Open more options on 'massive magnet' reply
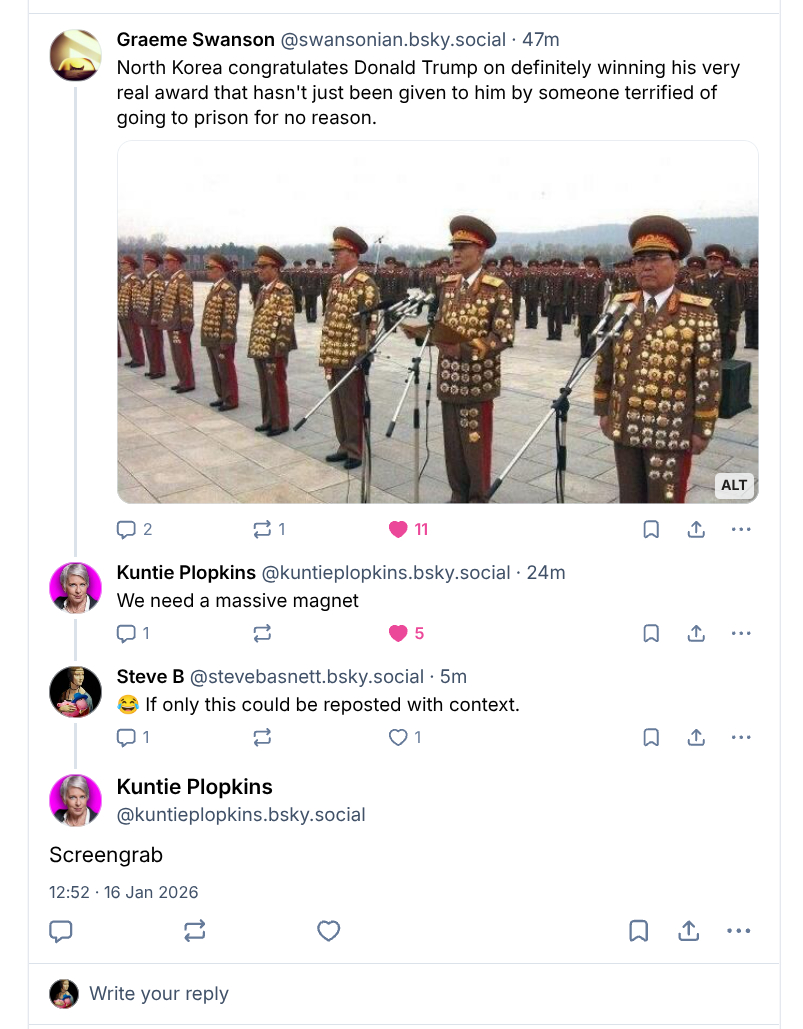The height and width of the screenshot is (1029, 803). pyautogui.click(x=741, y=633)
